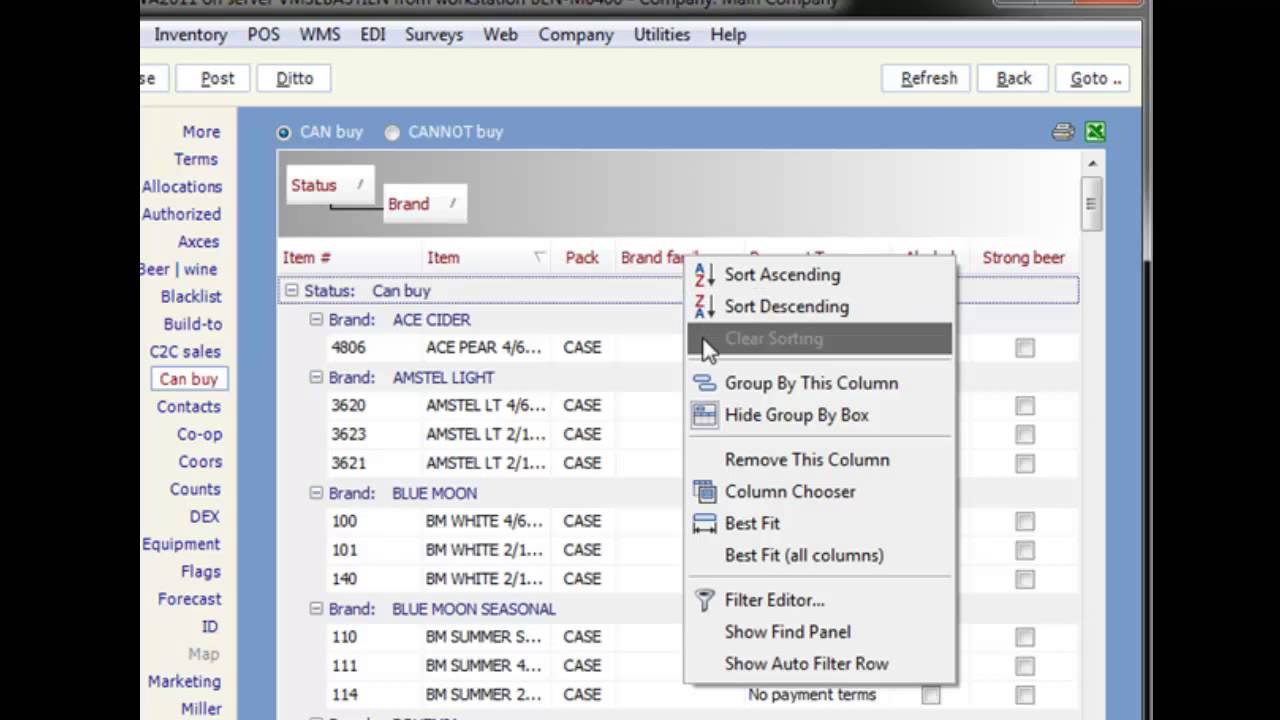The width and height of the screenshot is (1280, 720).
Task: Click the scrollbar up arrow
Action: (x=1092, y=162)
